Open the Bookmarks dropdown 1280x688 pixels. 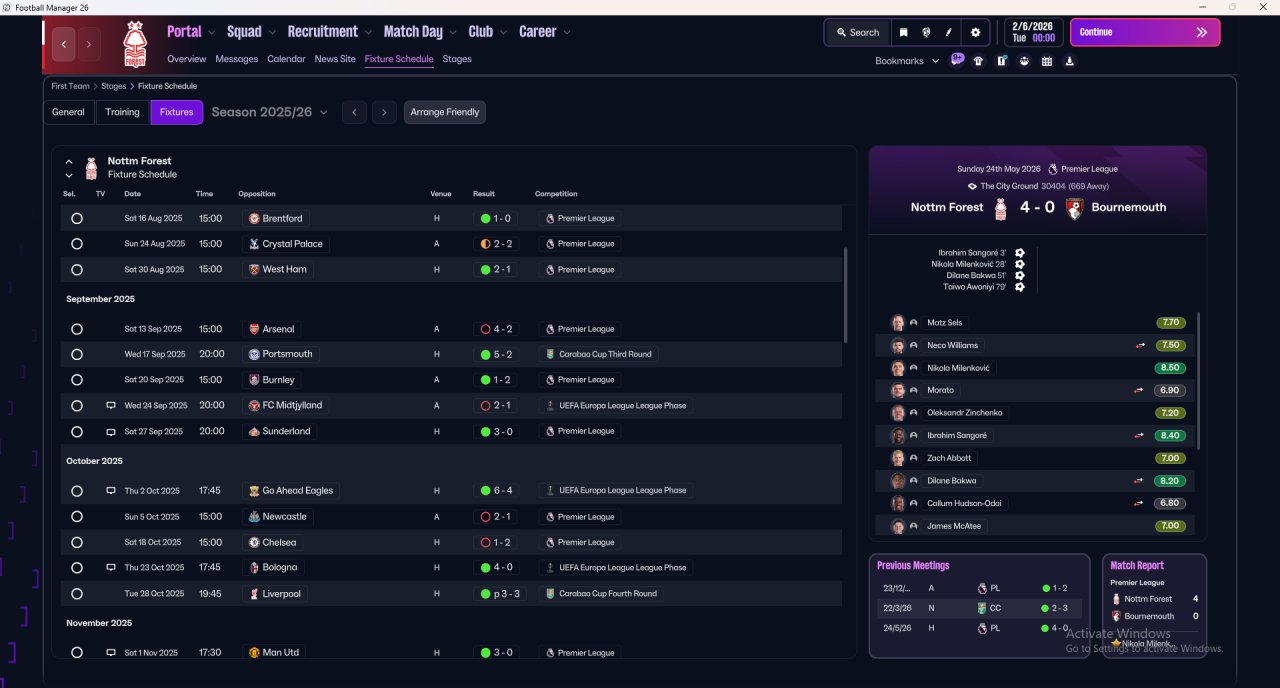(907, 61)
